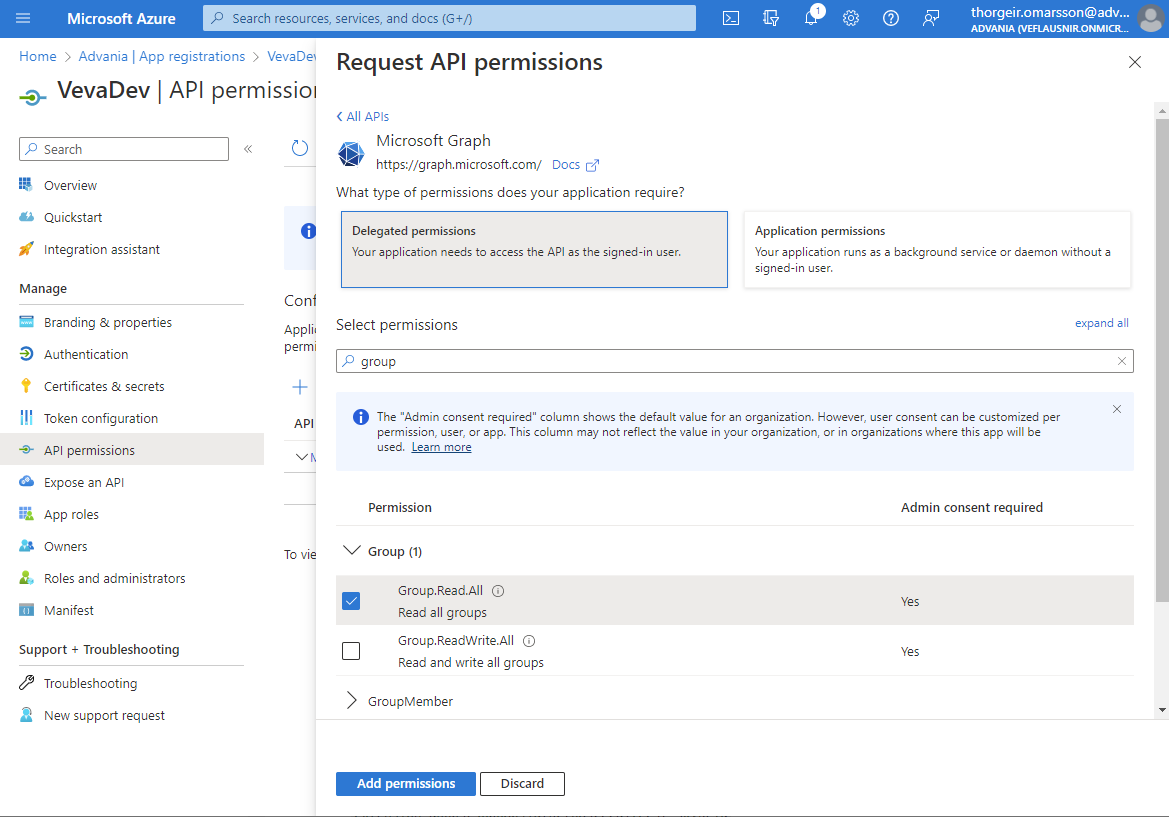Click the Discard button
The image size is (1169, 817).
point(522,783)
